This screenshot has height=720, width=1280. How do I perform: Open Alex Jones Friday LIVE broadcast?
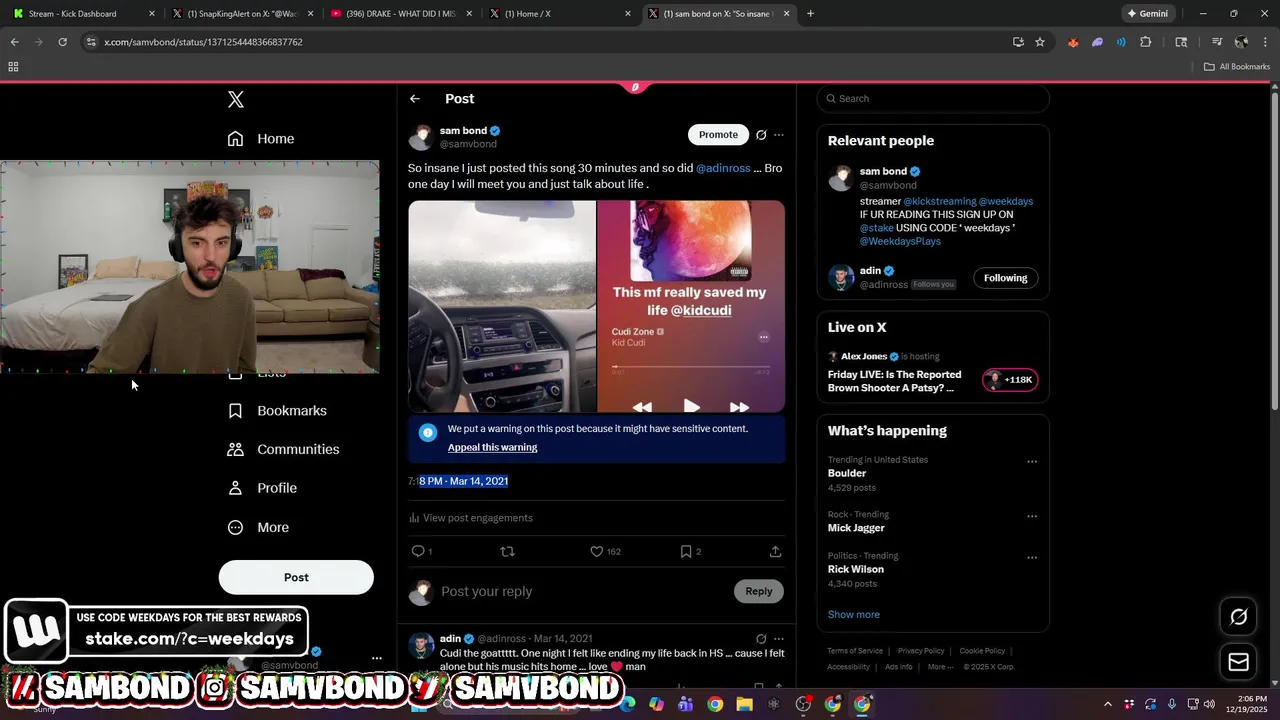[x=894, y=381]
